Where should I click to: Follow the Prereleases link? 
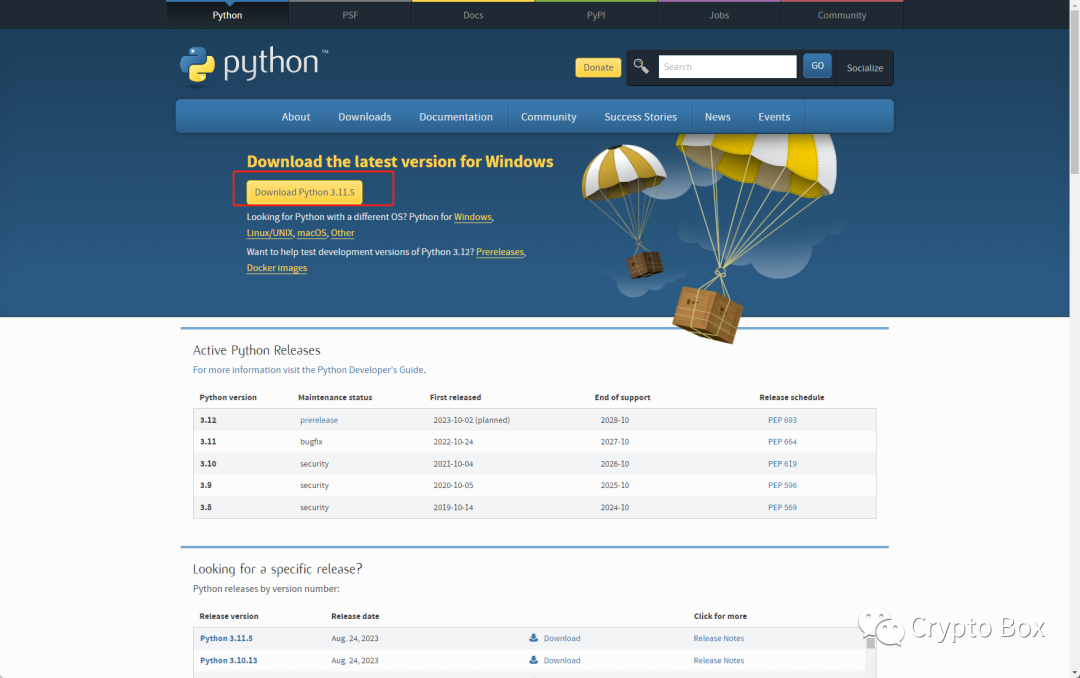tap(499, 252)
